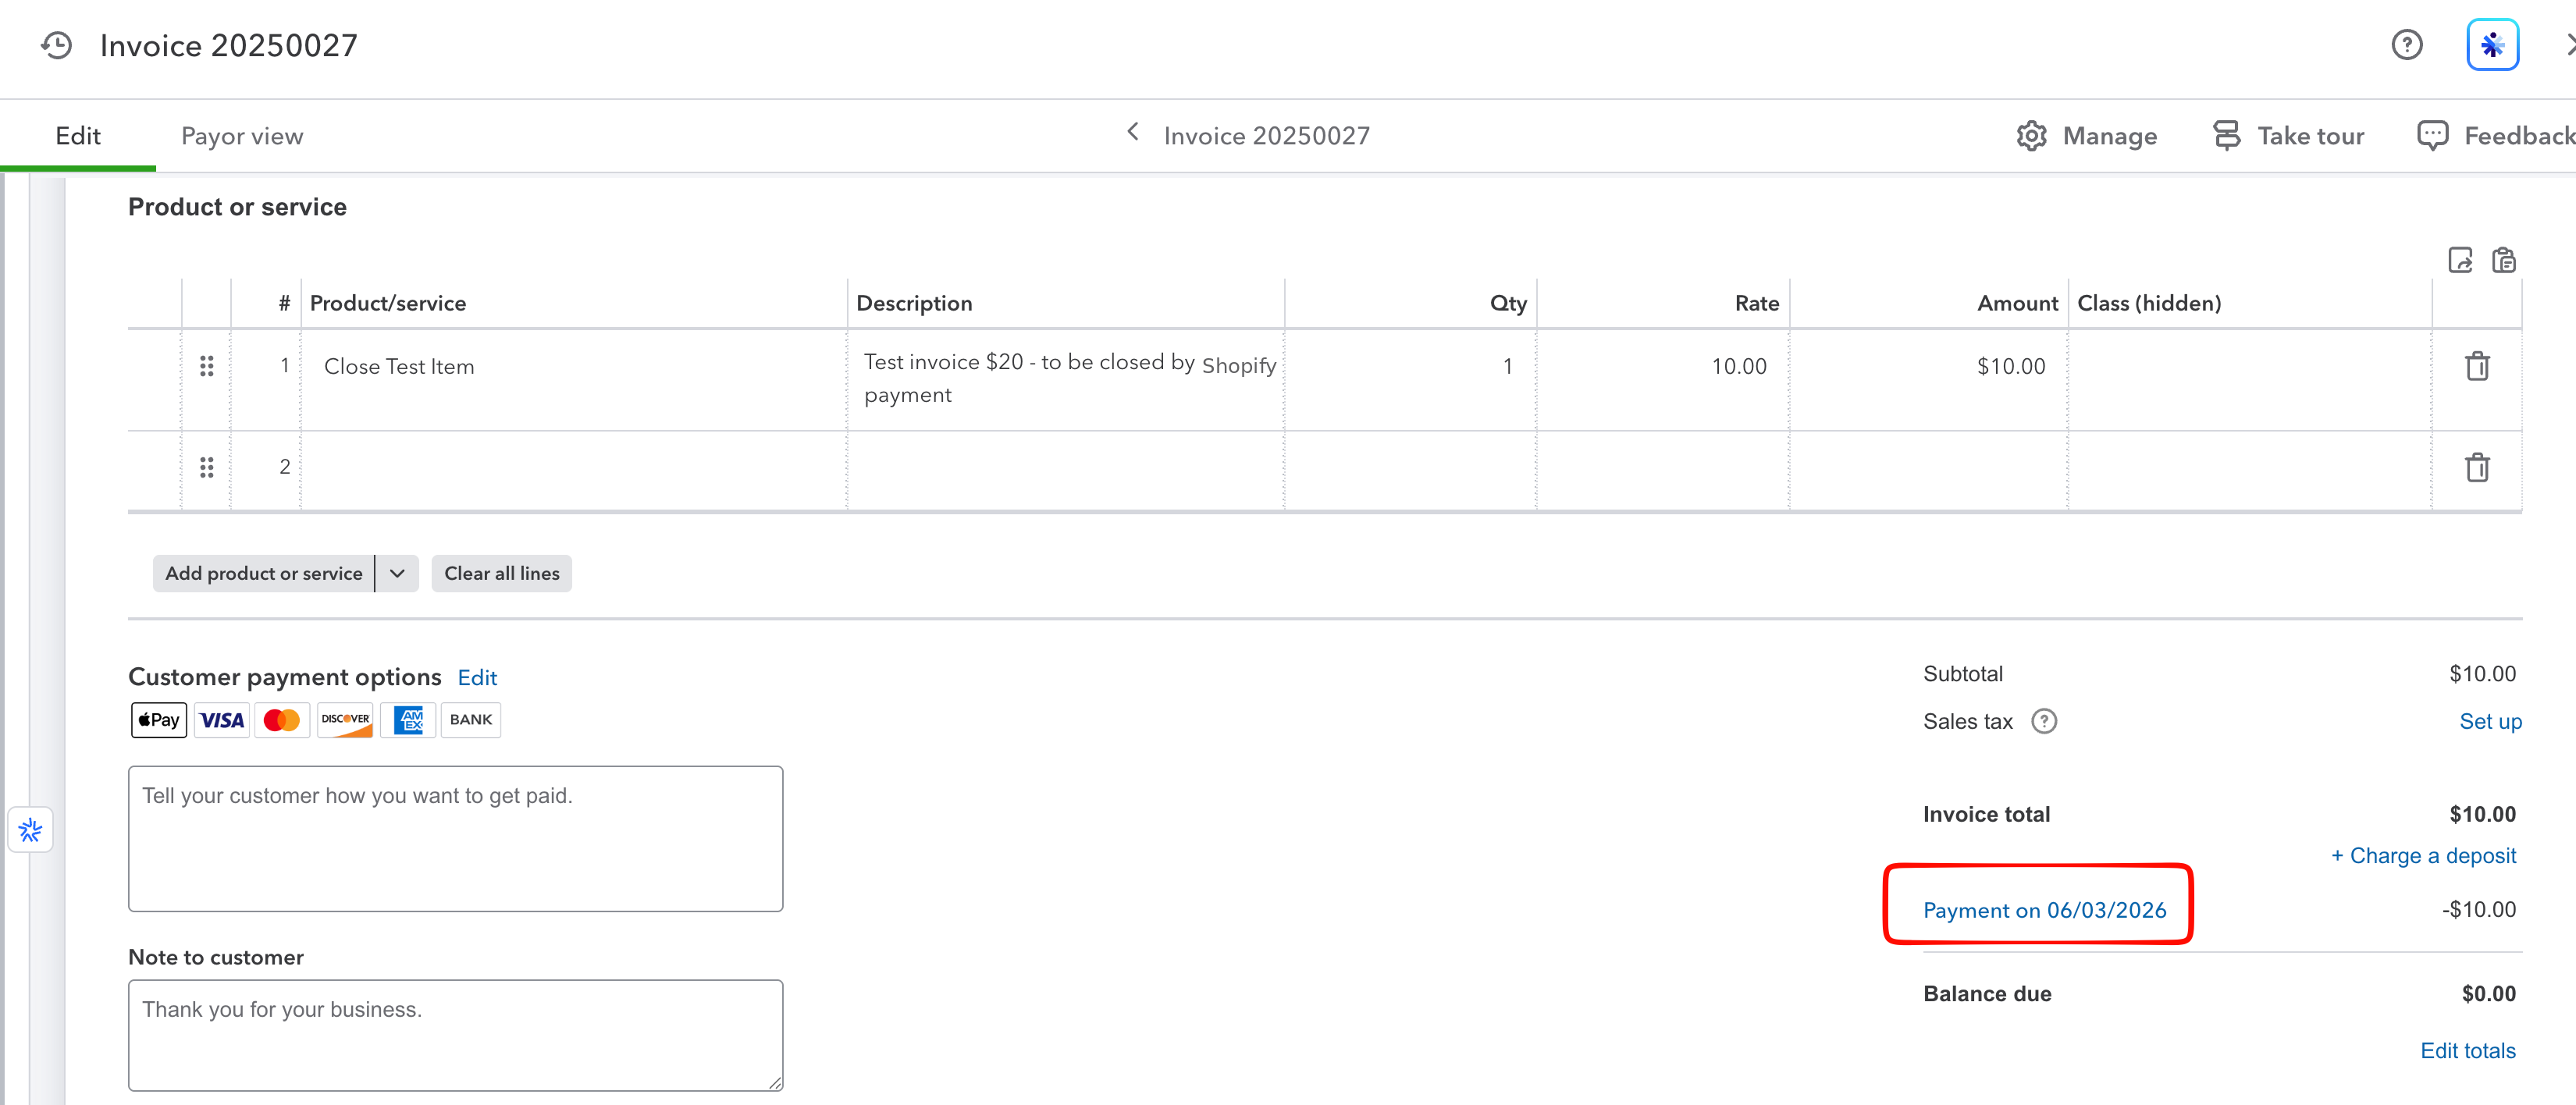Image resolution: width=2576 pixels, height=1105 pixels.
Task: Click the line 1 description cell
Action: coord(1066,380)
